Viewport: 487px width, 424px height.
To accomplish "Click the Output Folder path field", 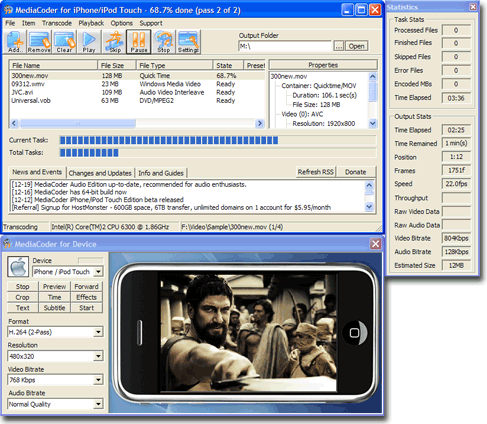I will coord(285,46).
